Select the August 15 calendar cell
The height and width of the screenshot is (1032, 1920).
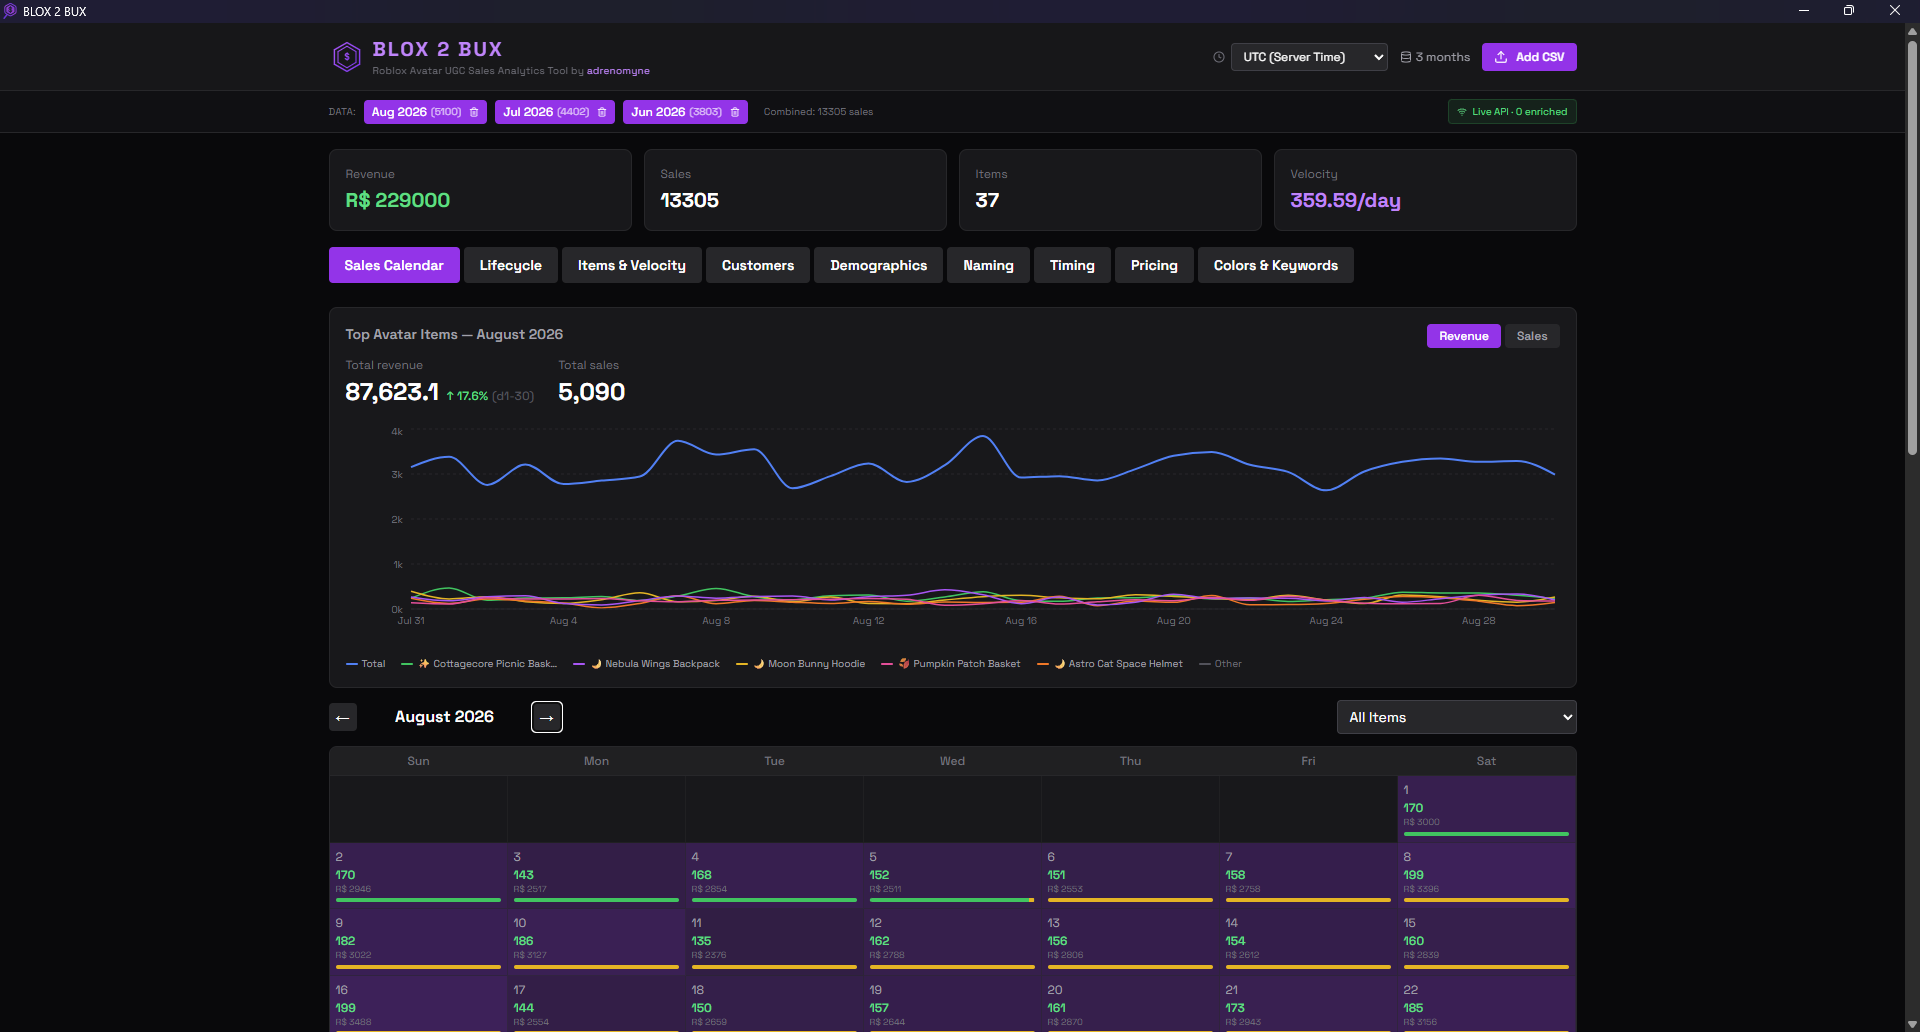[1485, 940]
